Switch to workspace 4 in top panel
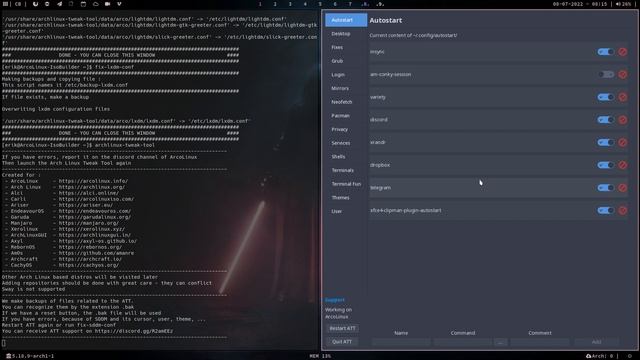The height and width of the screenshot is (360, 640). (305, 4)
